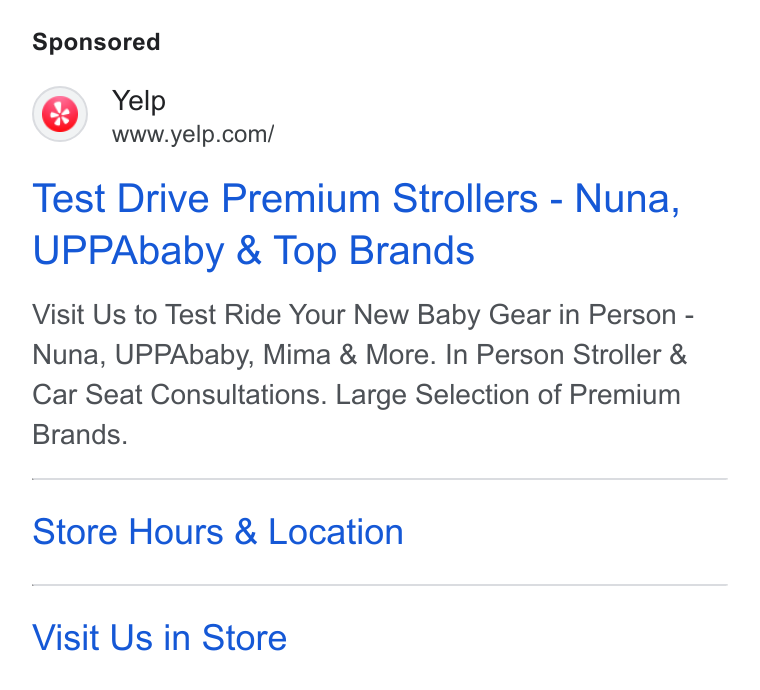The width and height of the screenshot is (760, 690).
Task: Click 'UPPAbaby & Top Brands' headline line
Action: tap(253, 251)
